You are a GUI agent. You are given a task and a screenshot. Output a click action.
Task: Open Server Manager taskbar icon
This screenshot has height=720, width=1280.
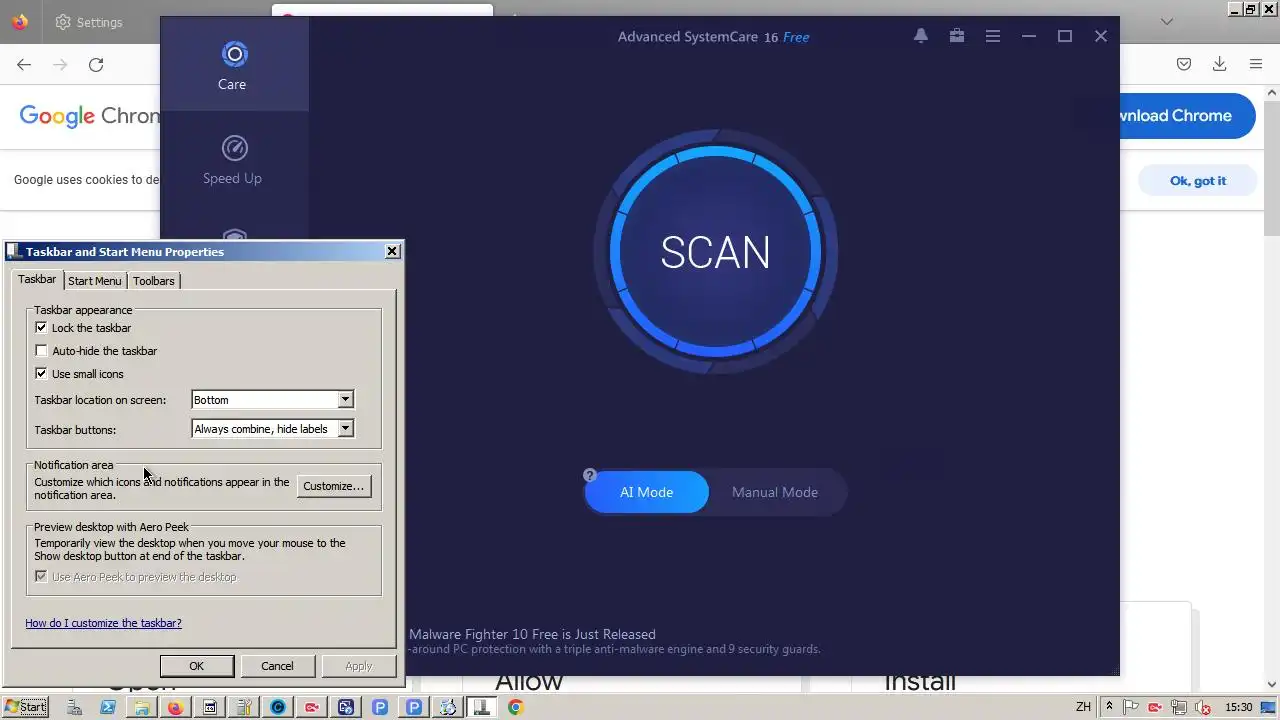click(x=74, y=707)
